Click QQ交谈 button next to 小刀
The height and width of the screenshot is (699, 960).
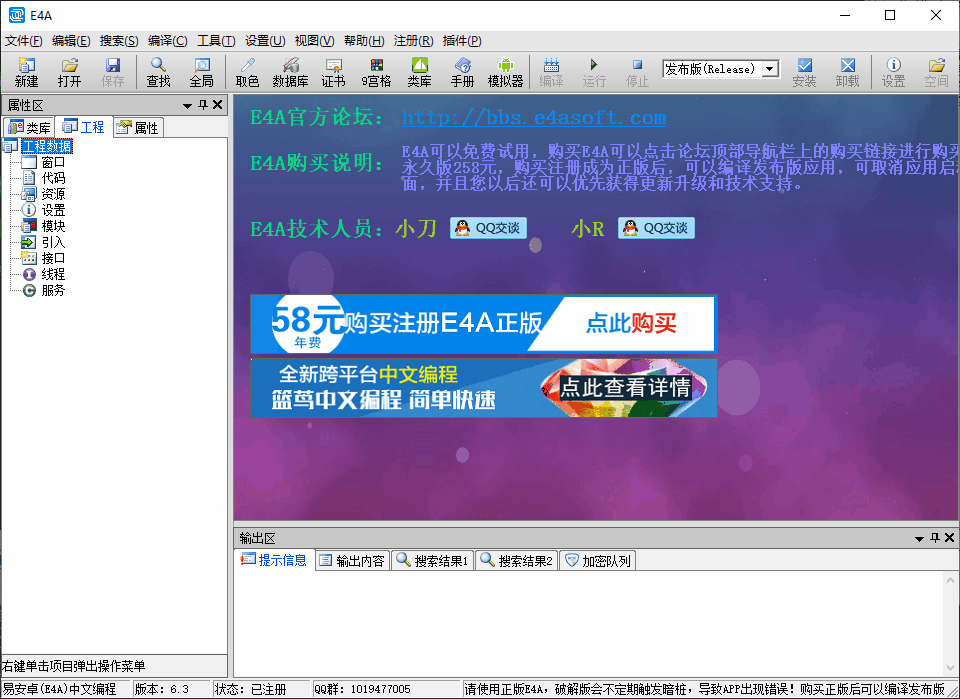coord(488,228)
